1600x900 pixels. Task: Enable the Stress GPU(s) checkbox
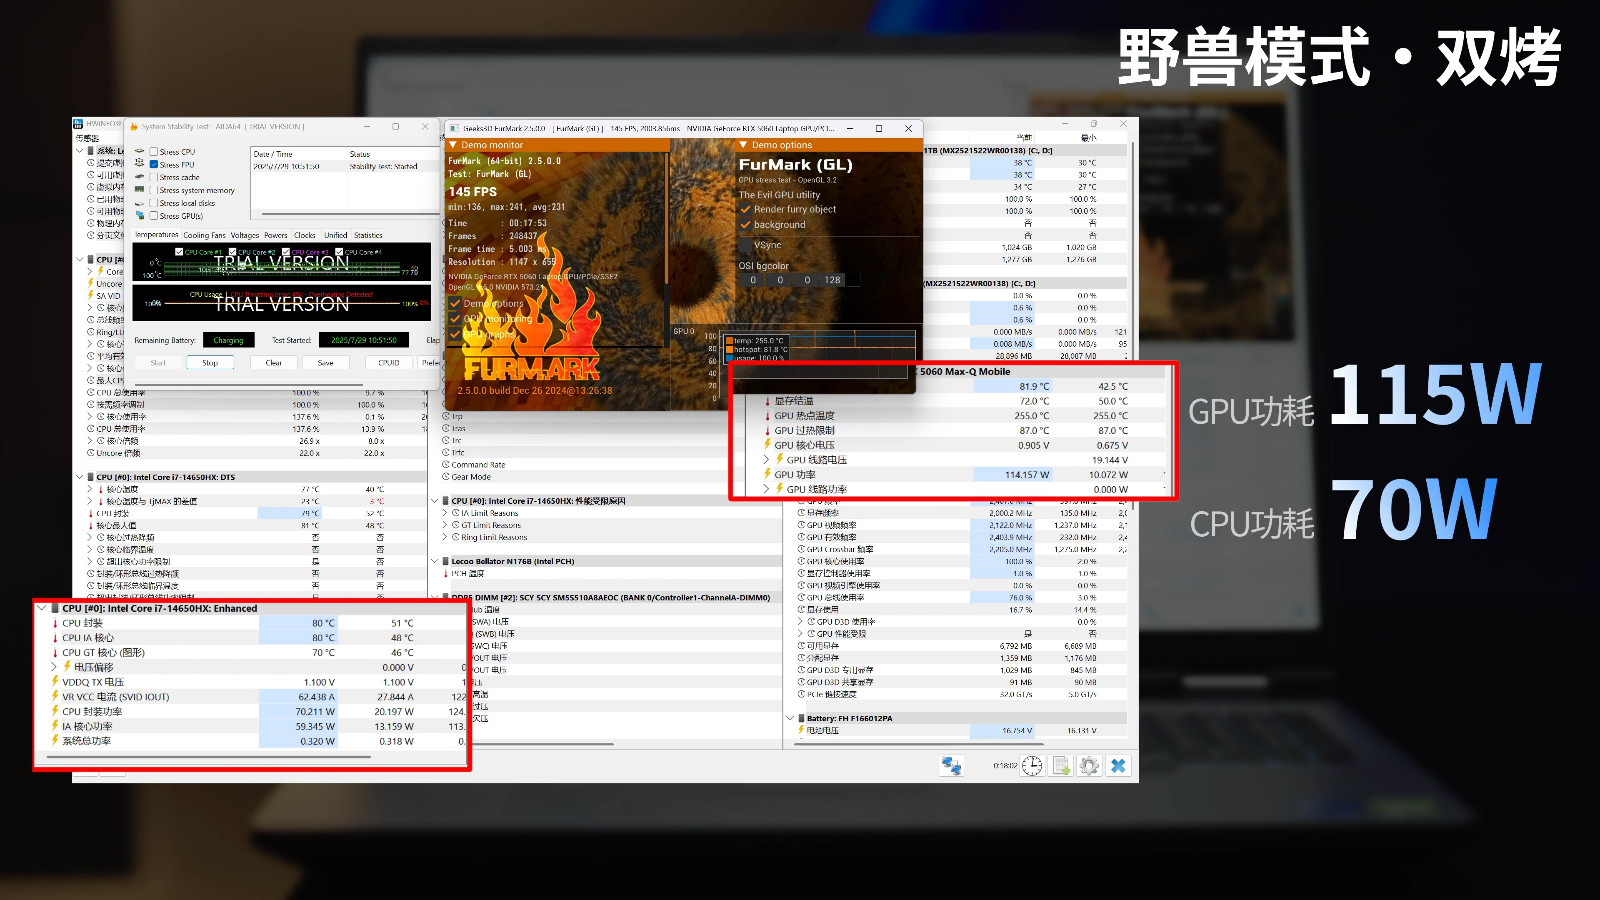154,215
